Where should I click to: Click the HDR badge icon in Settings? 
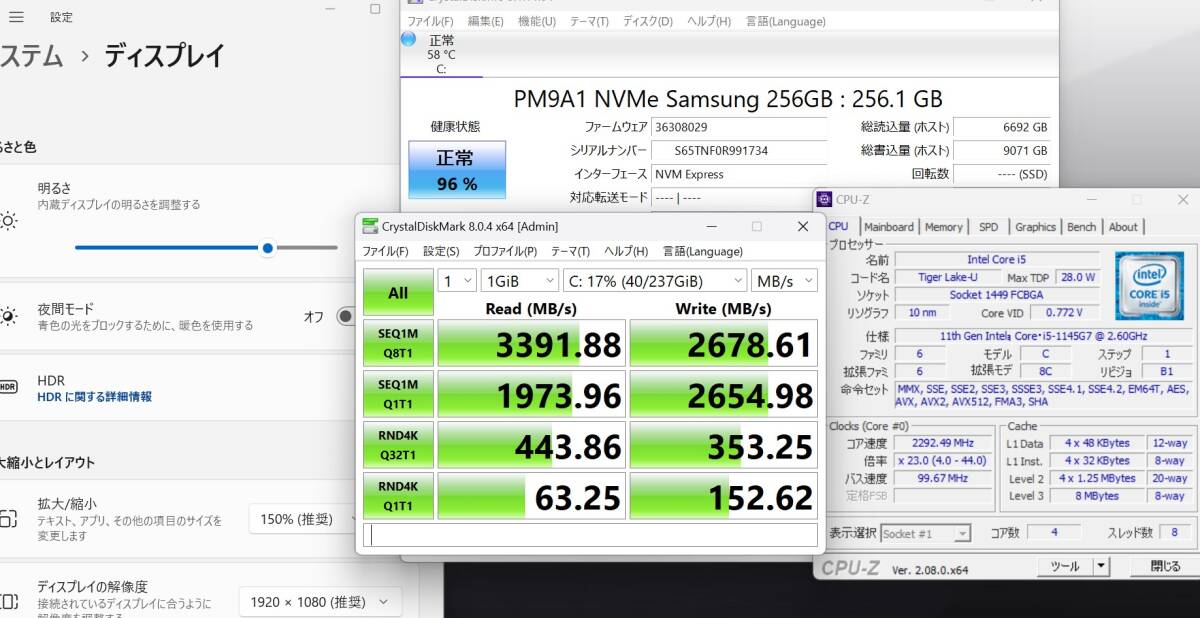(8, 387)
